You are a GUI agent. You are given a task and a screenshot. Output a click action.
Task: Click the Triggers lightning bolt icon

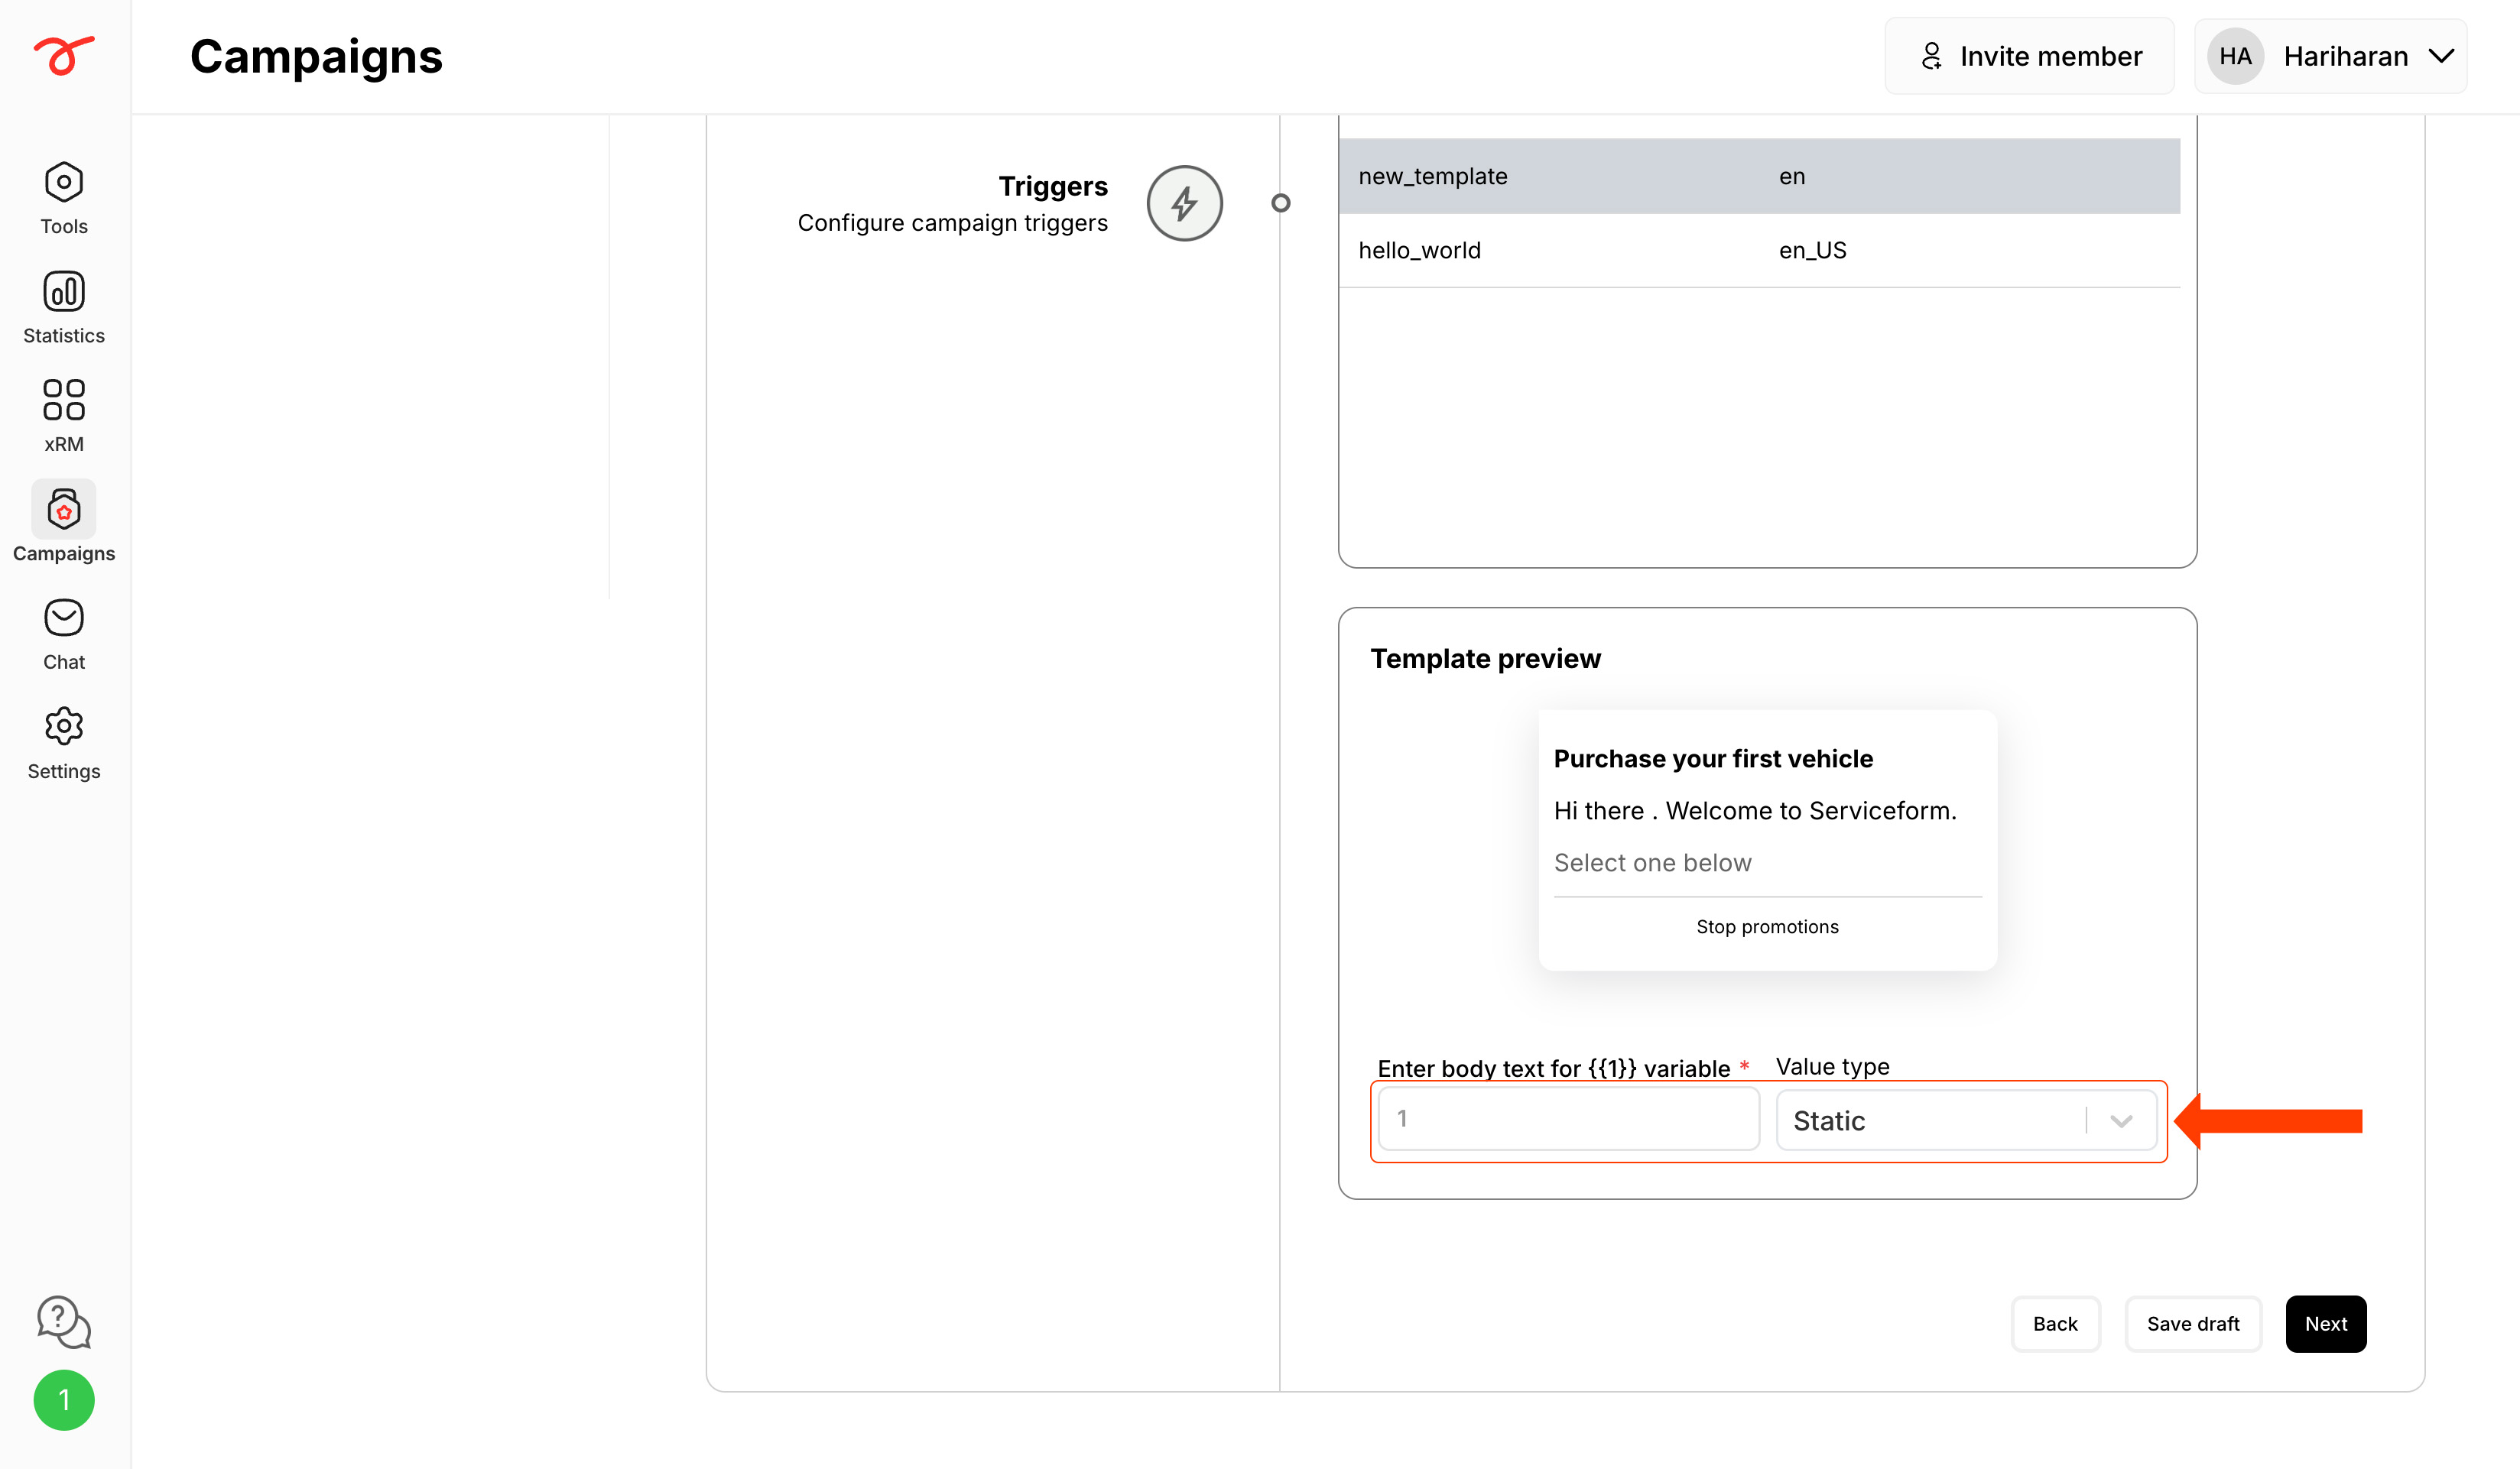coord(1184,203)
